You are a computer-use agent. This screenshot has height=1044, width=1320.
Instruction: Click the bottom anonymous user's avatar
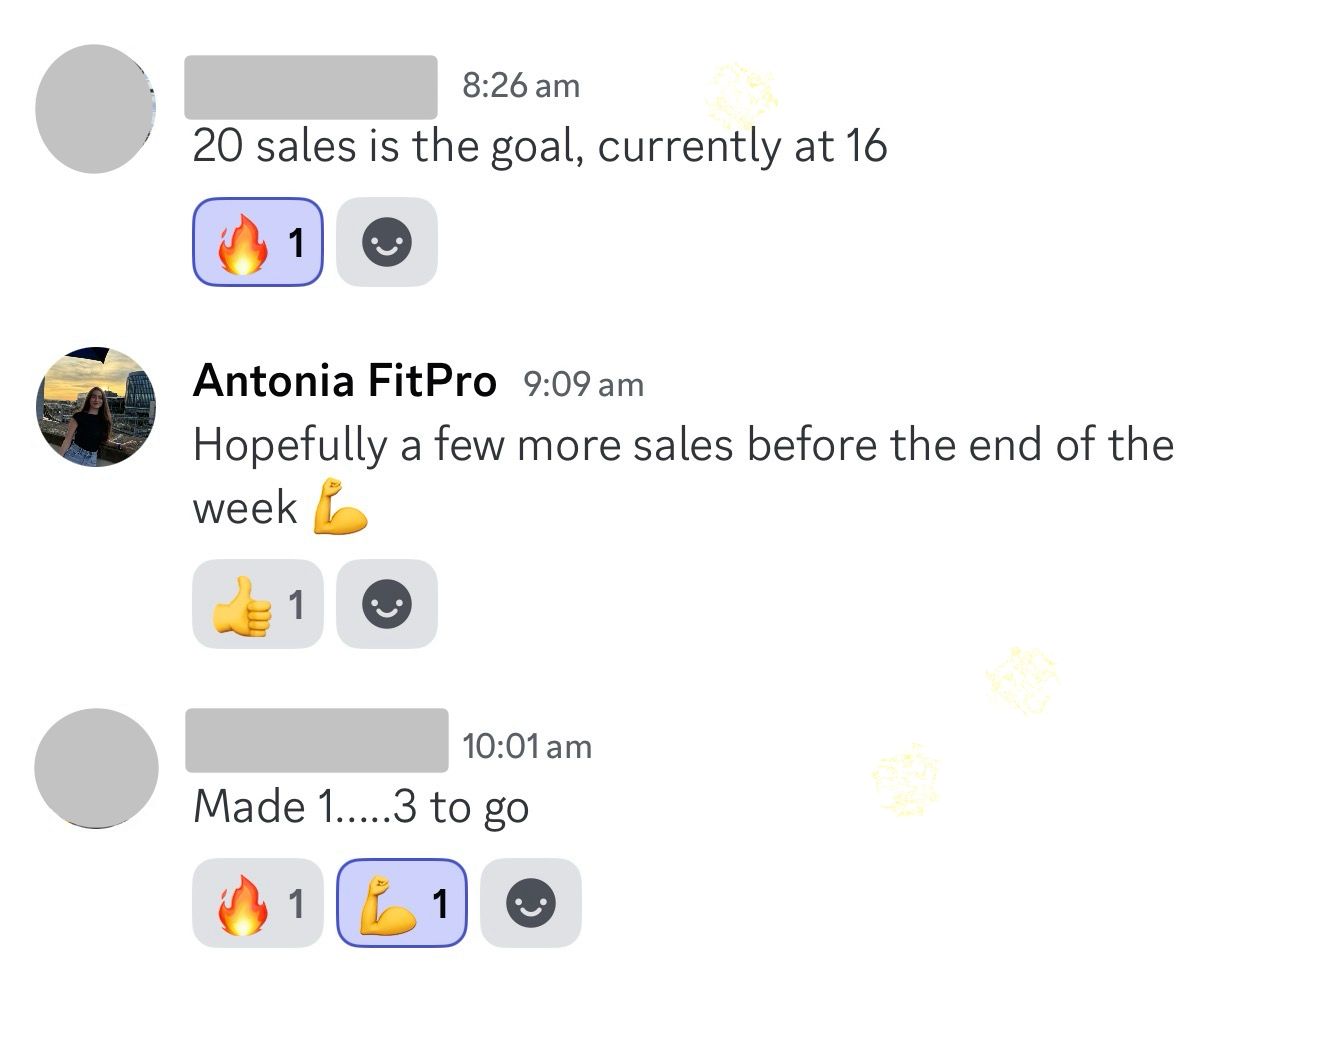click(95, 769)
